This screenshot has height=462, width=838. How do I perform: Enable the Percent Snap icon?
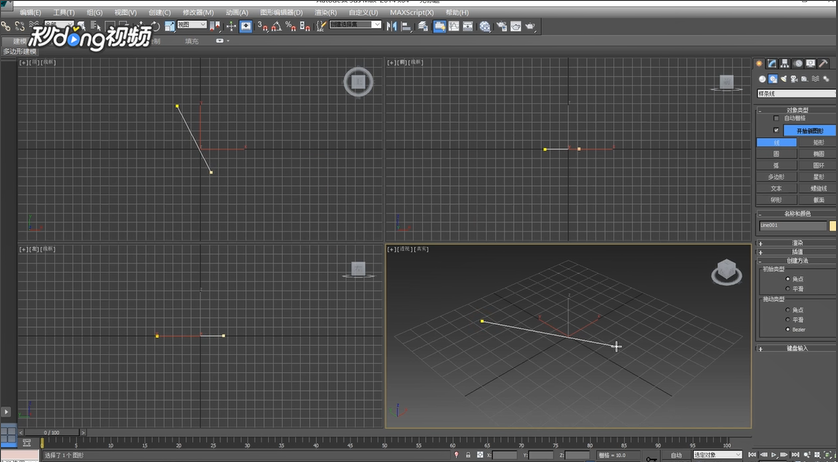click(x=291, y=26)
